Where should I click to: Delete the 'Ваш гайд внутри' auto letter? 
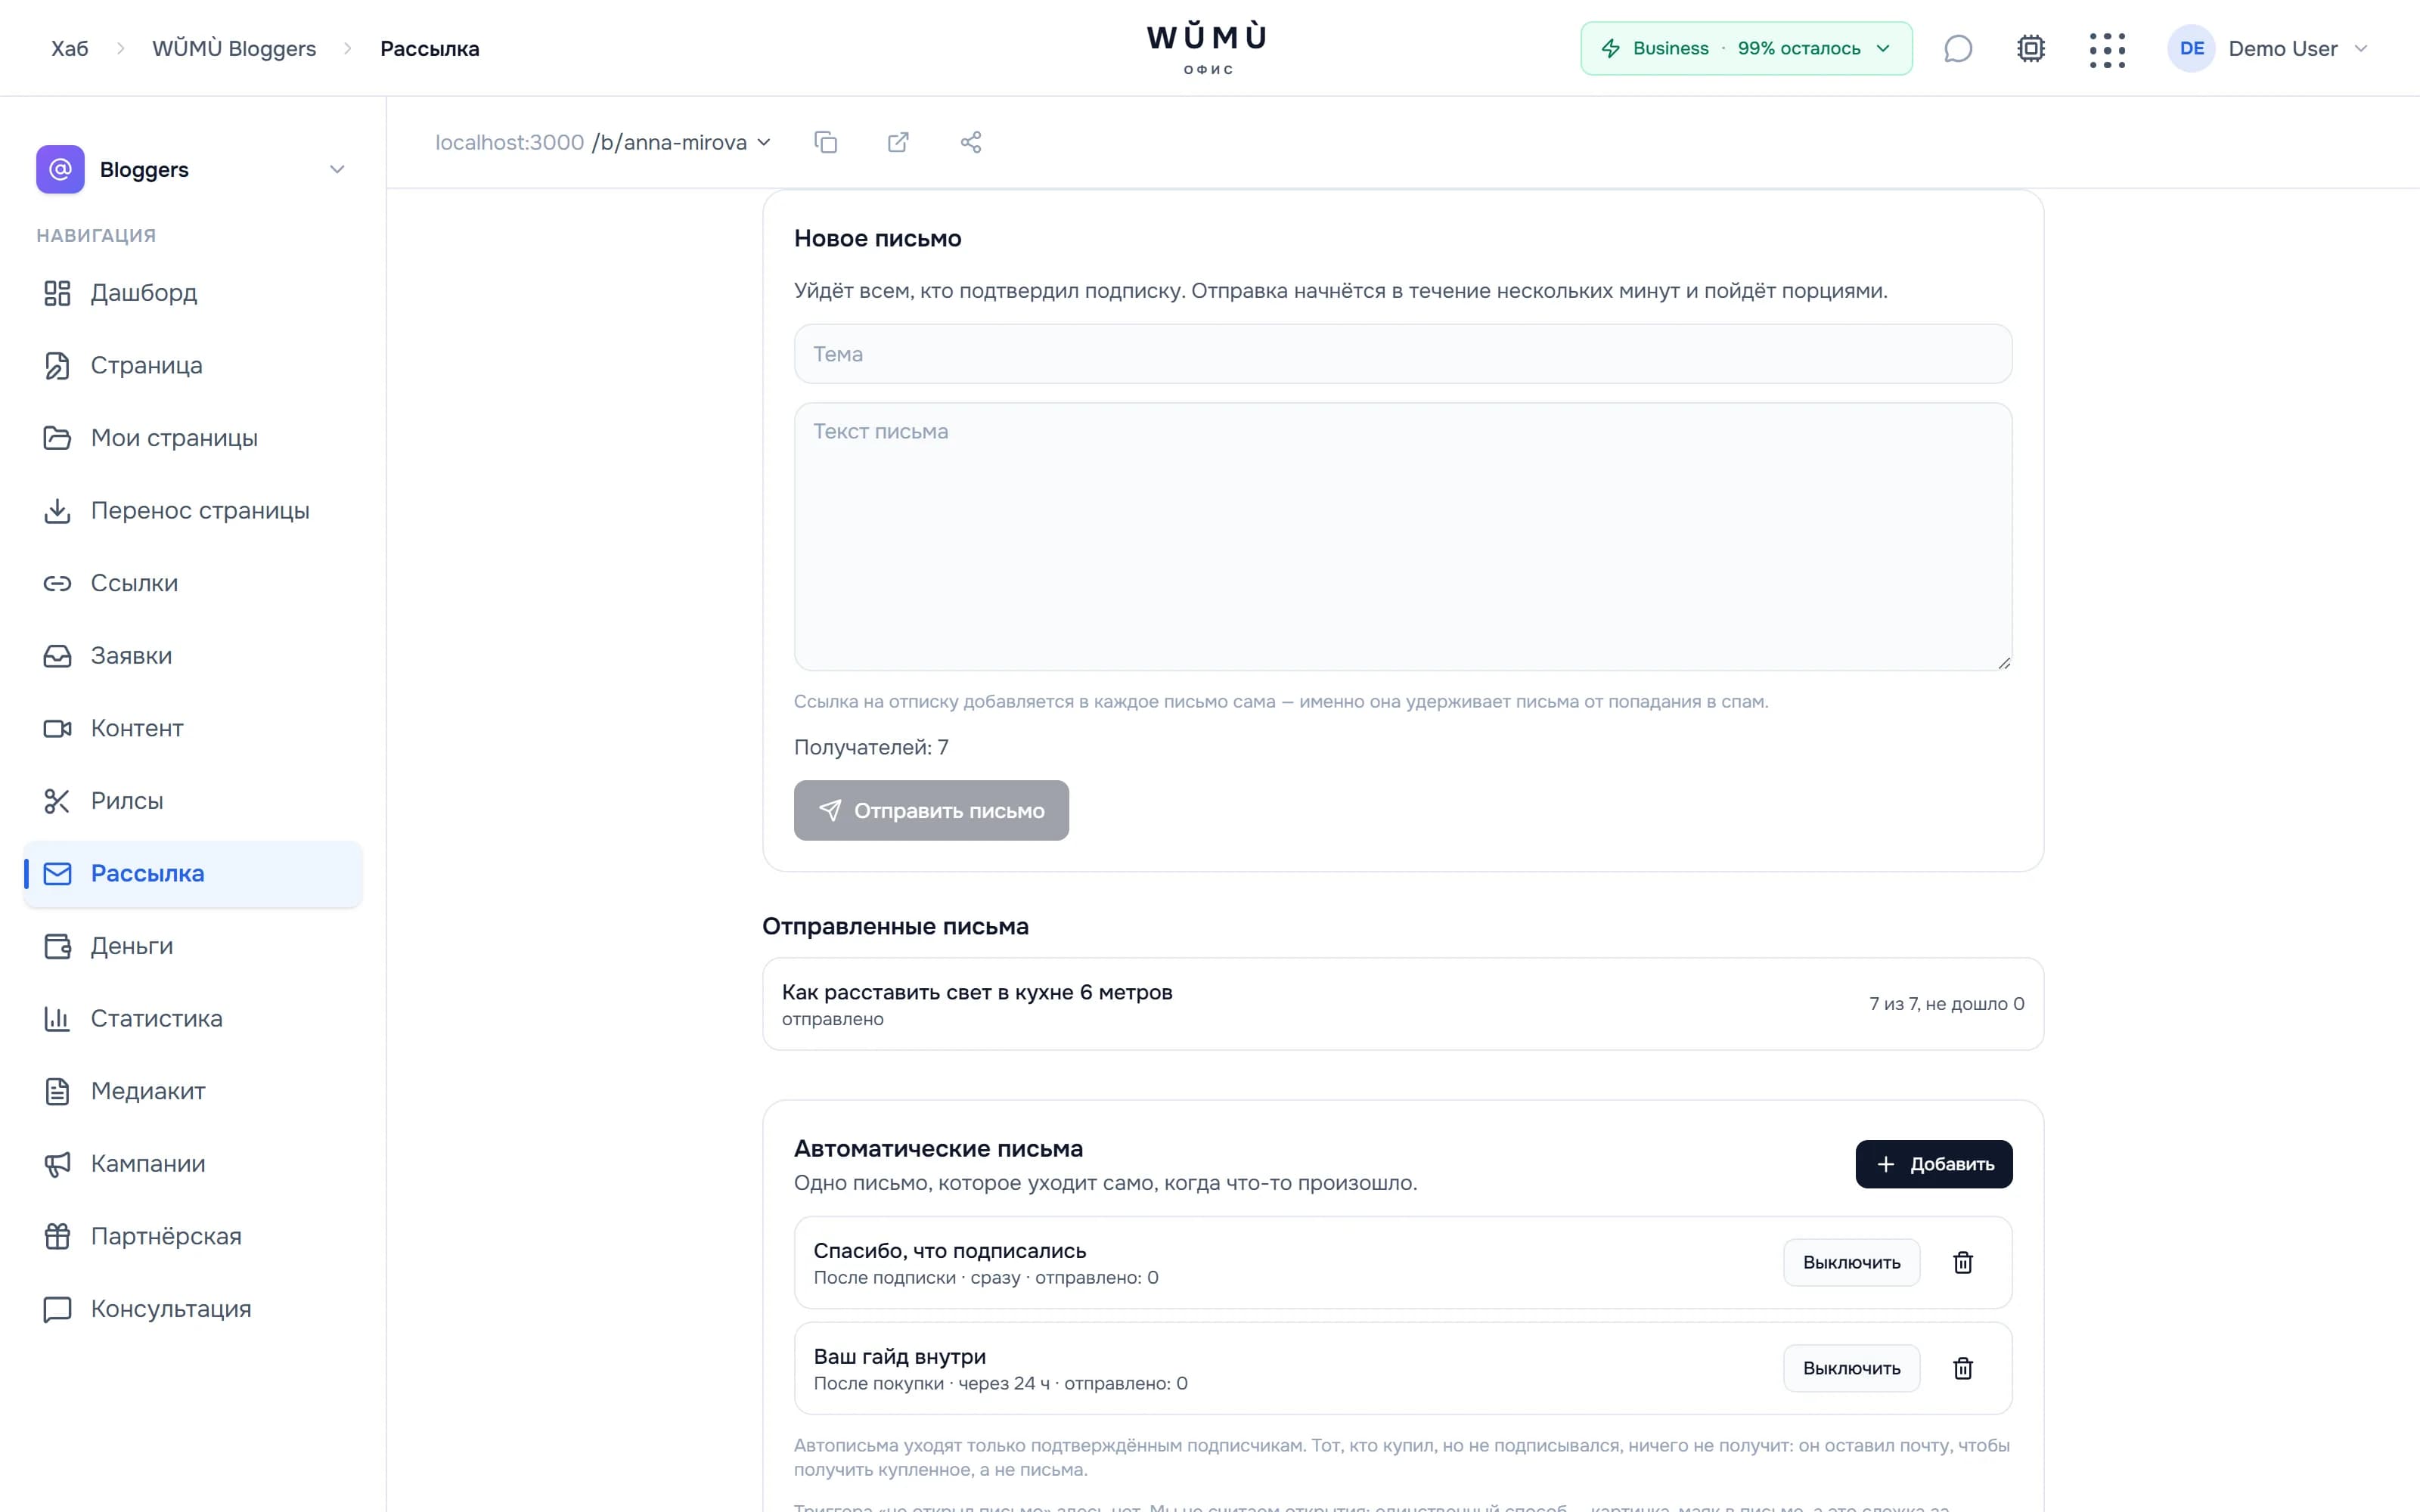(1963, 1368)
